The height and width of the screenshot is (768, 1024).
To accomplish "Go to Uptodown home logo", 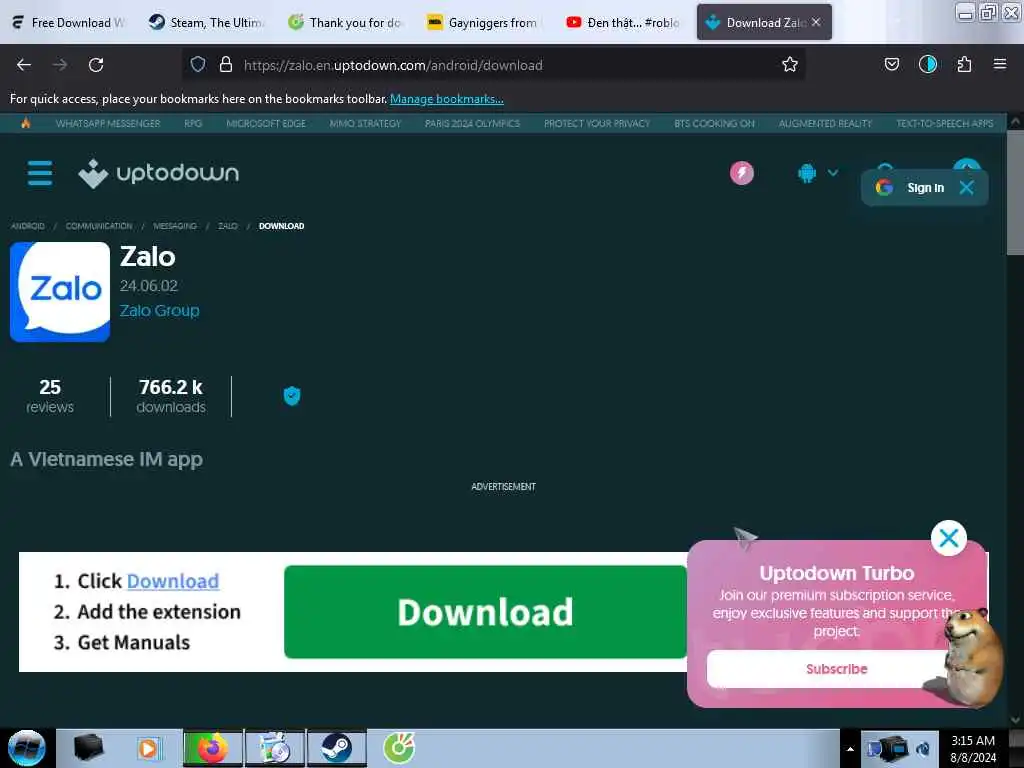I will tap(159, 173).
